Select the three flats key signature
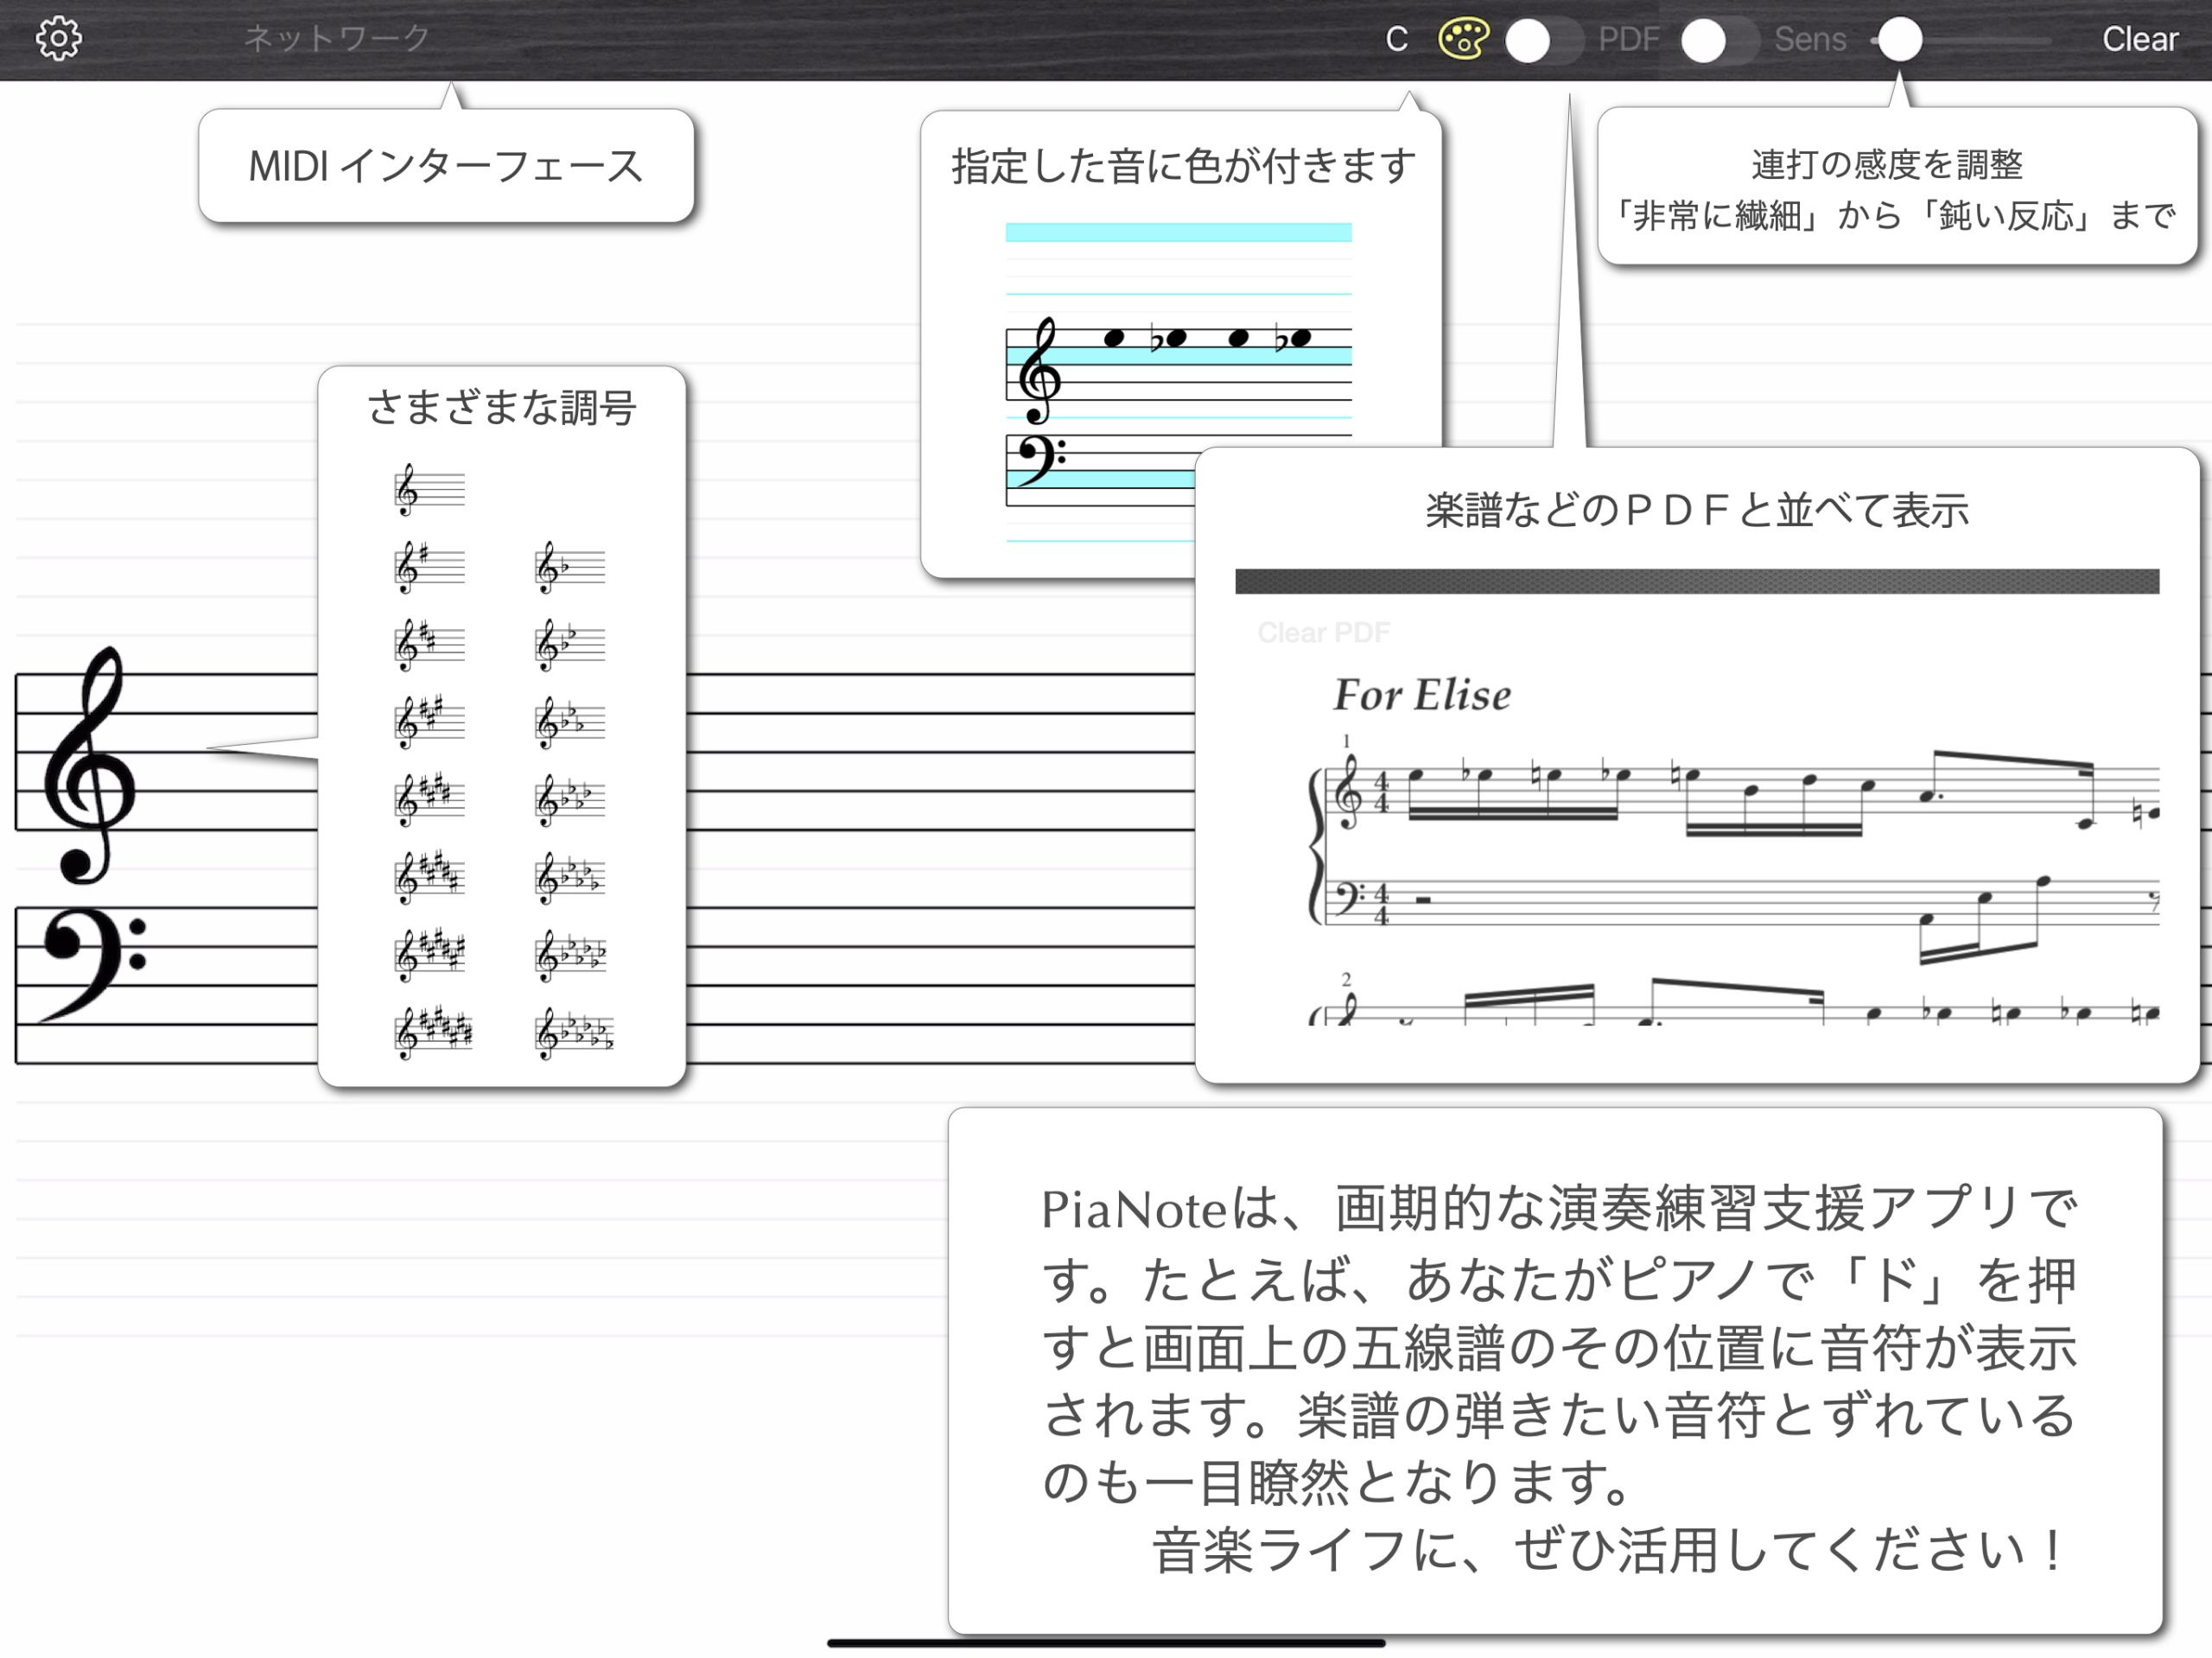Screen dimensions: 2212x1658 point(569,722)
